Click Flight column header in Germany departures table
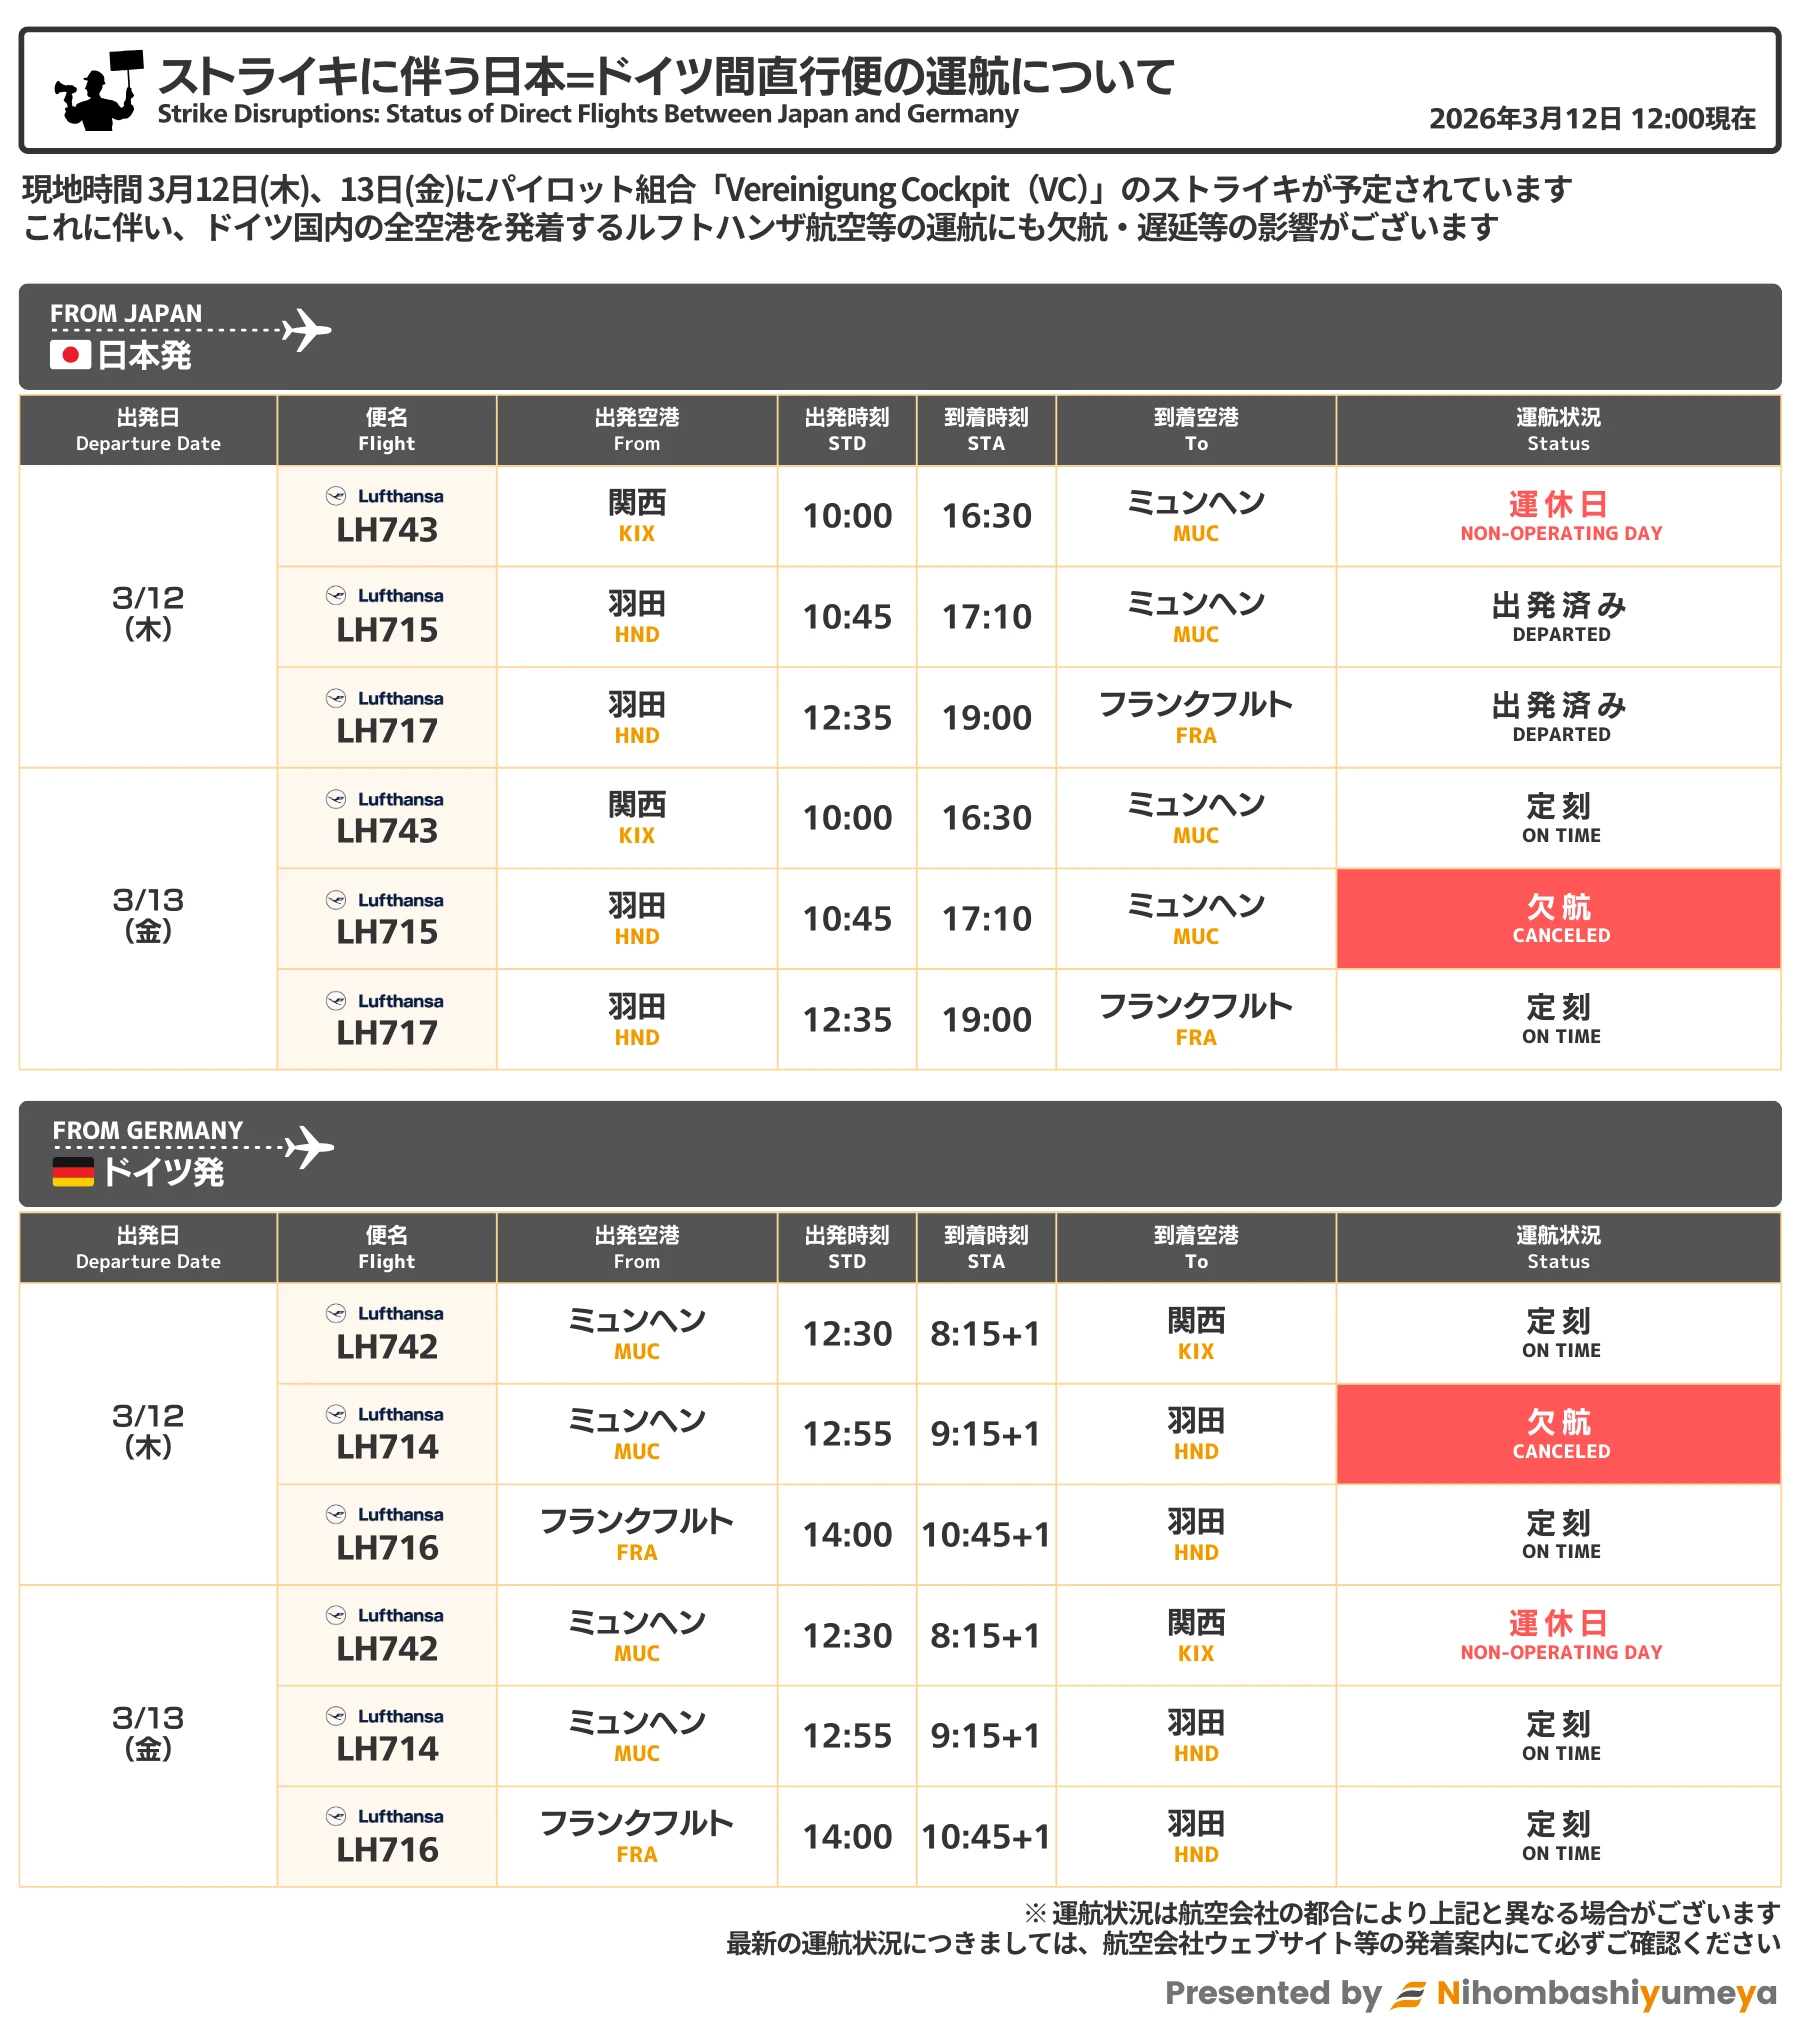Screen dimensions: 1800x2020 click(386, 1247)
